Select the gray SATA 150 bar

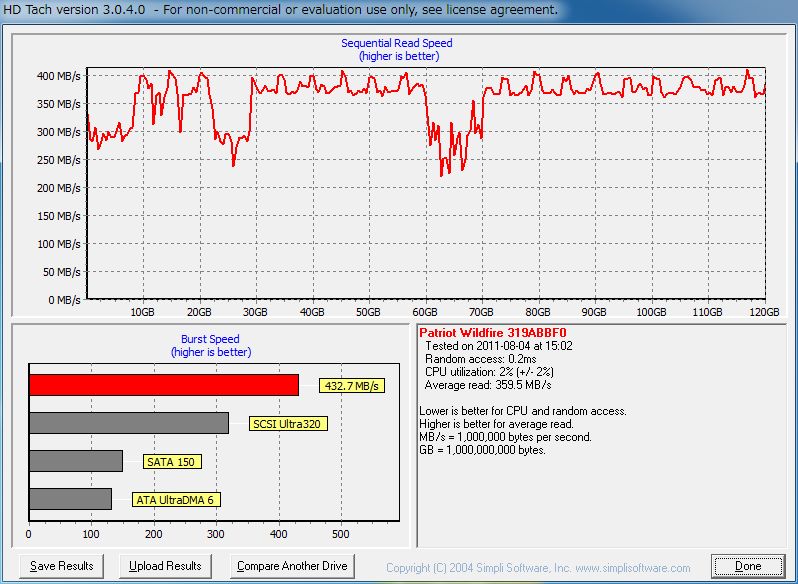76,461
